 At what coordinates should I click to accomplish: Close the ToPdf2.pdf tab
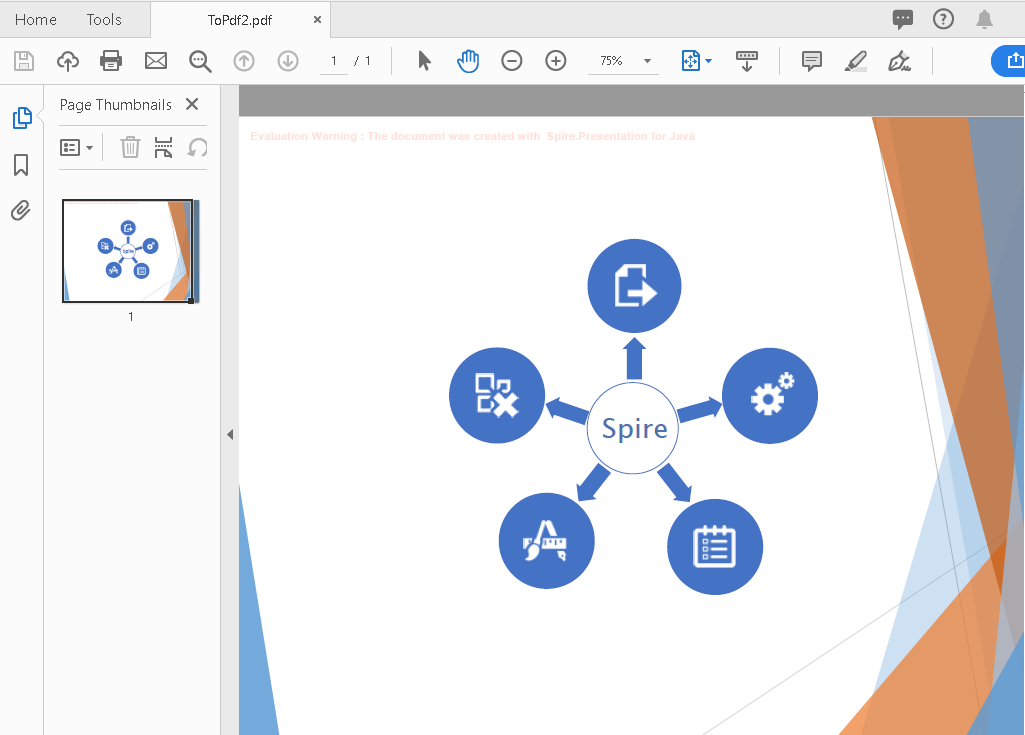point(317,20)
